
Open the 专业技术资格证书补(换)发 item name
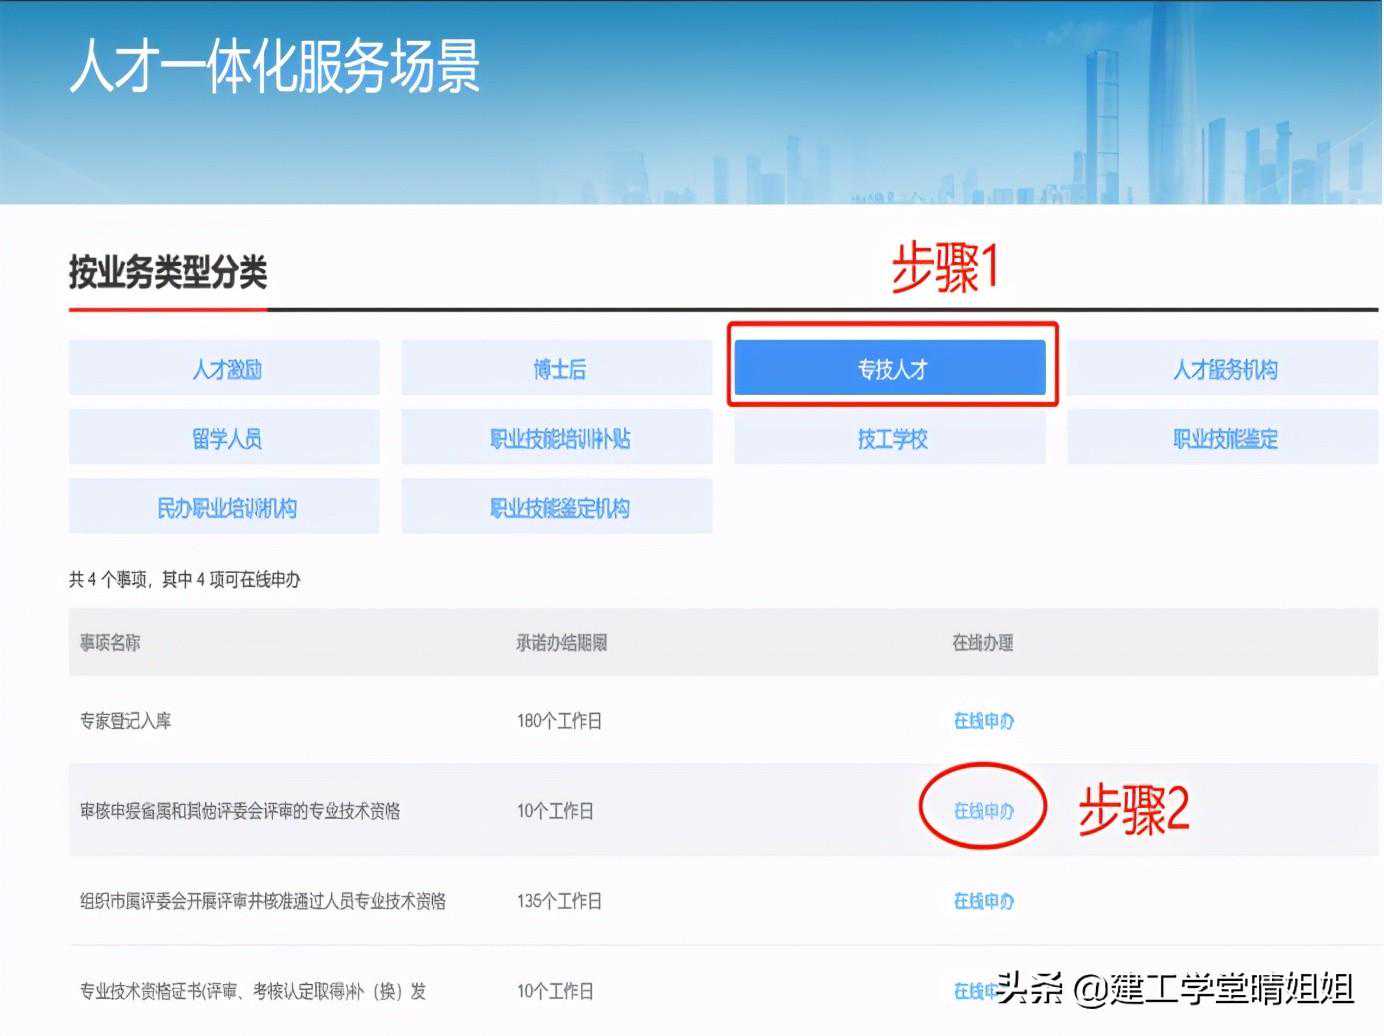(x=253, y=991)
